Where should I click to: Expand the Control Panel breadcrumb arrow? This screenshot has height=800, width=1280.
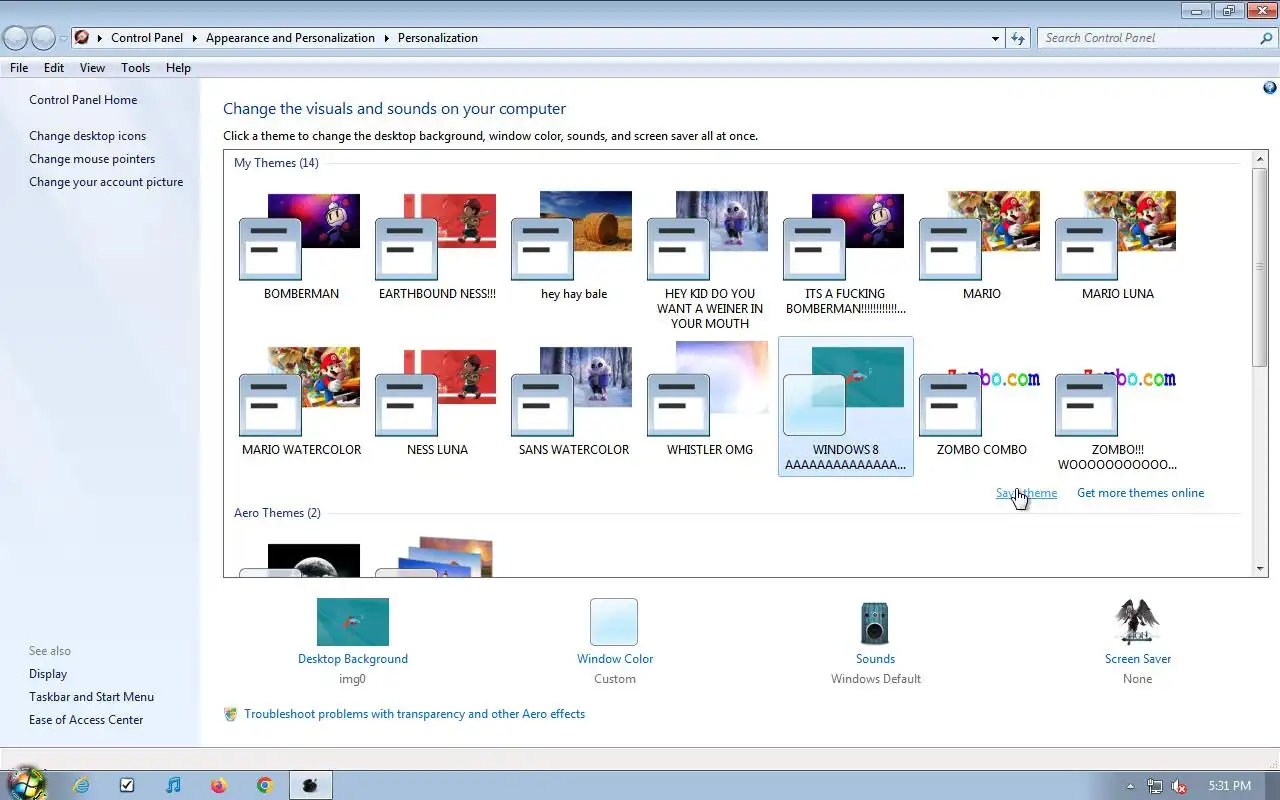pos(194,38)
